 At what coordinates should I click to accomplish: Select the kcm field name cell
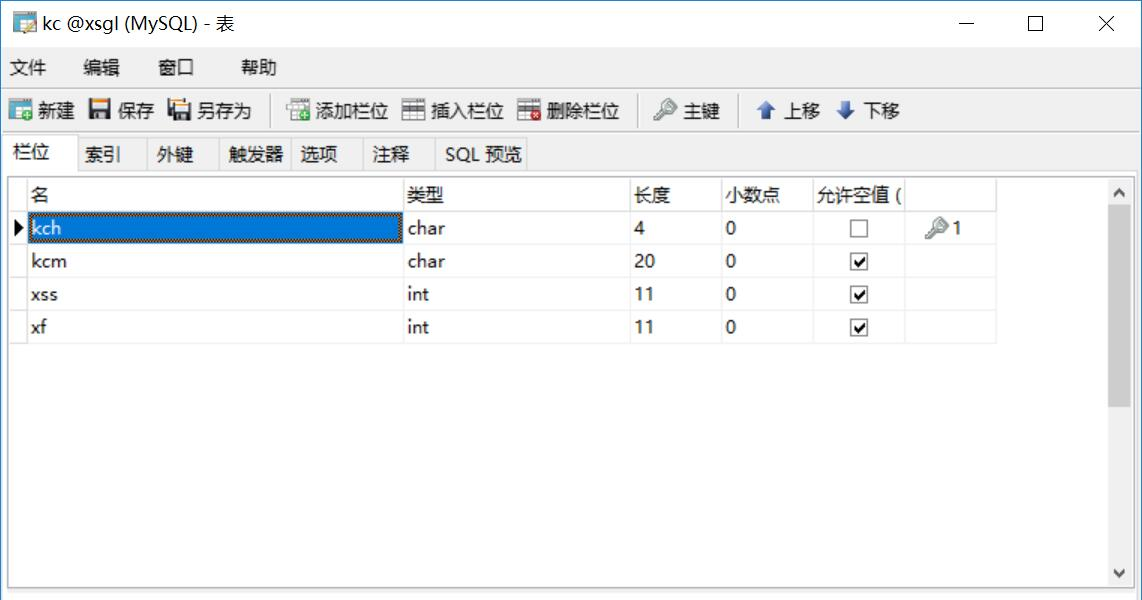(x=216, y=261)
